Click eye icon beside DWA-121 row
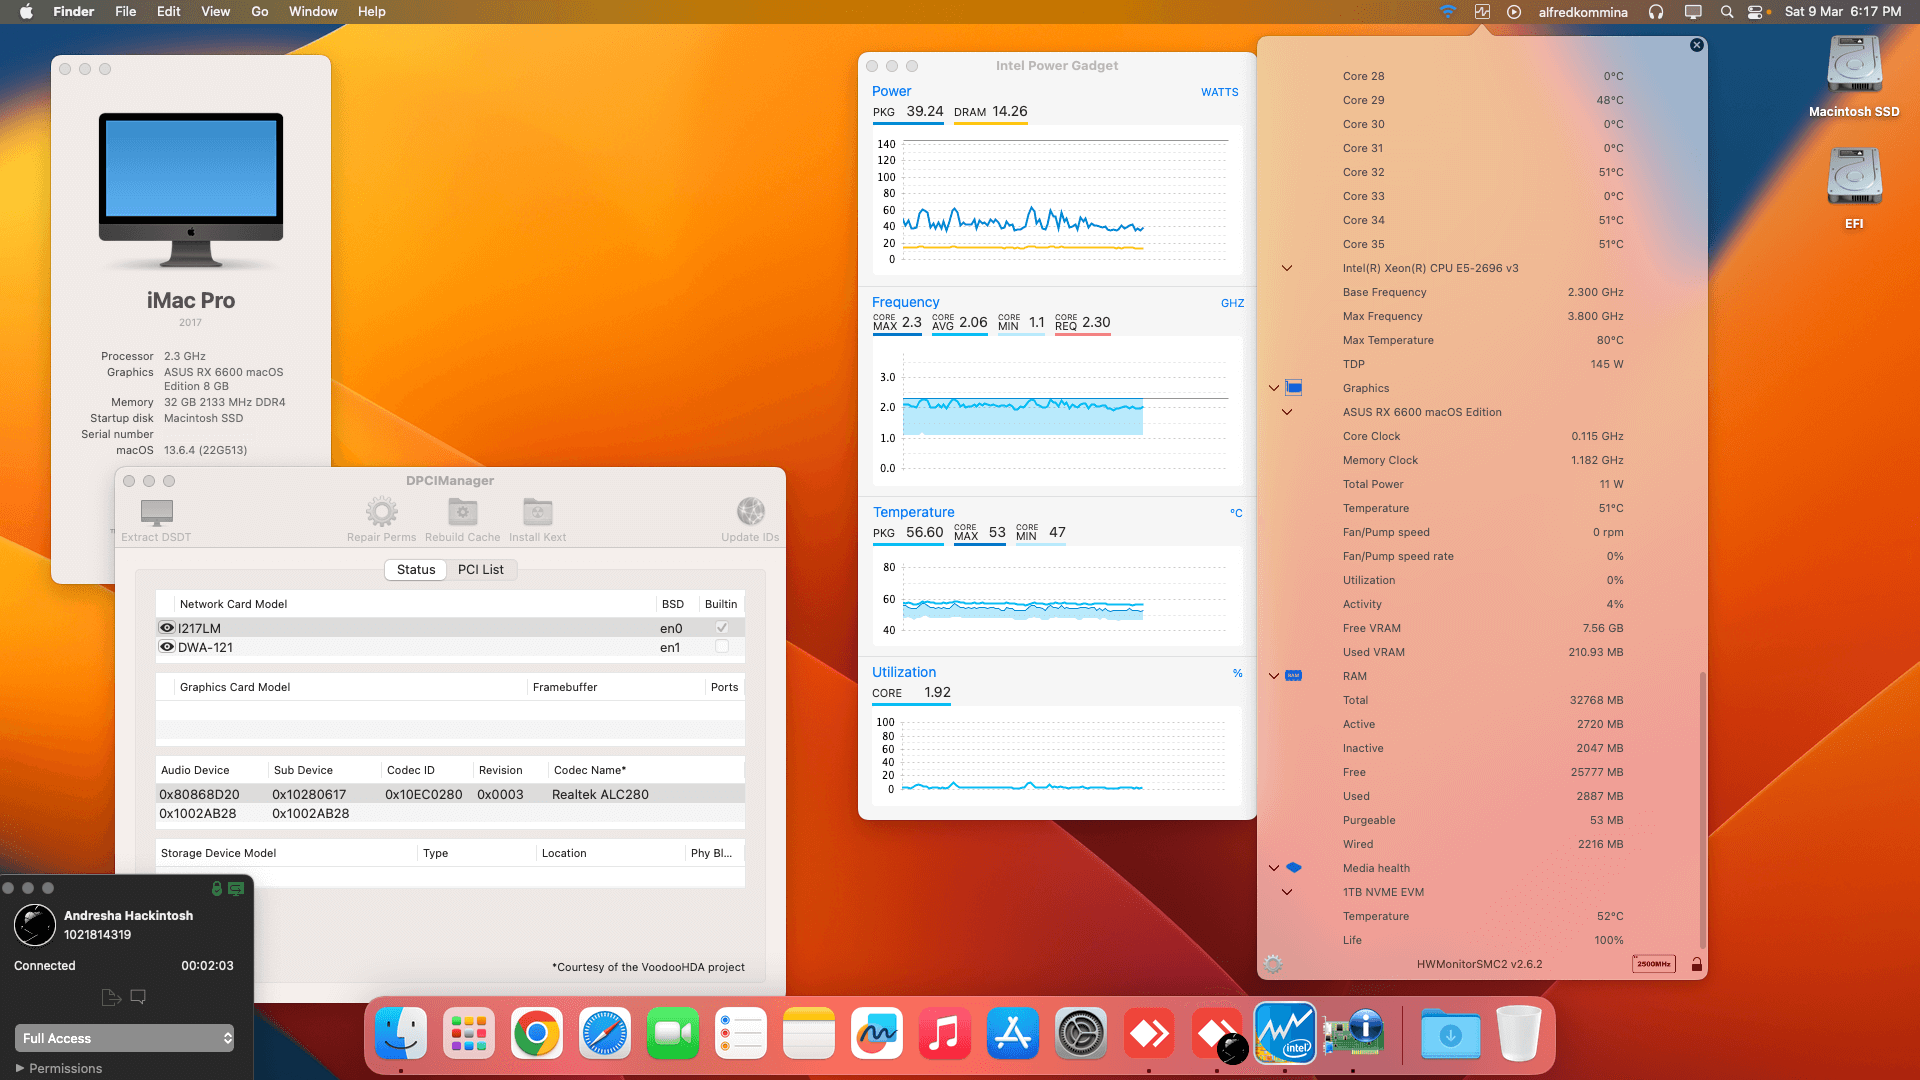Screen dimensions: 1920x1080 pos(167,647)
